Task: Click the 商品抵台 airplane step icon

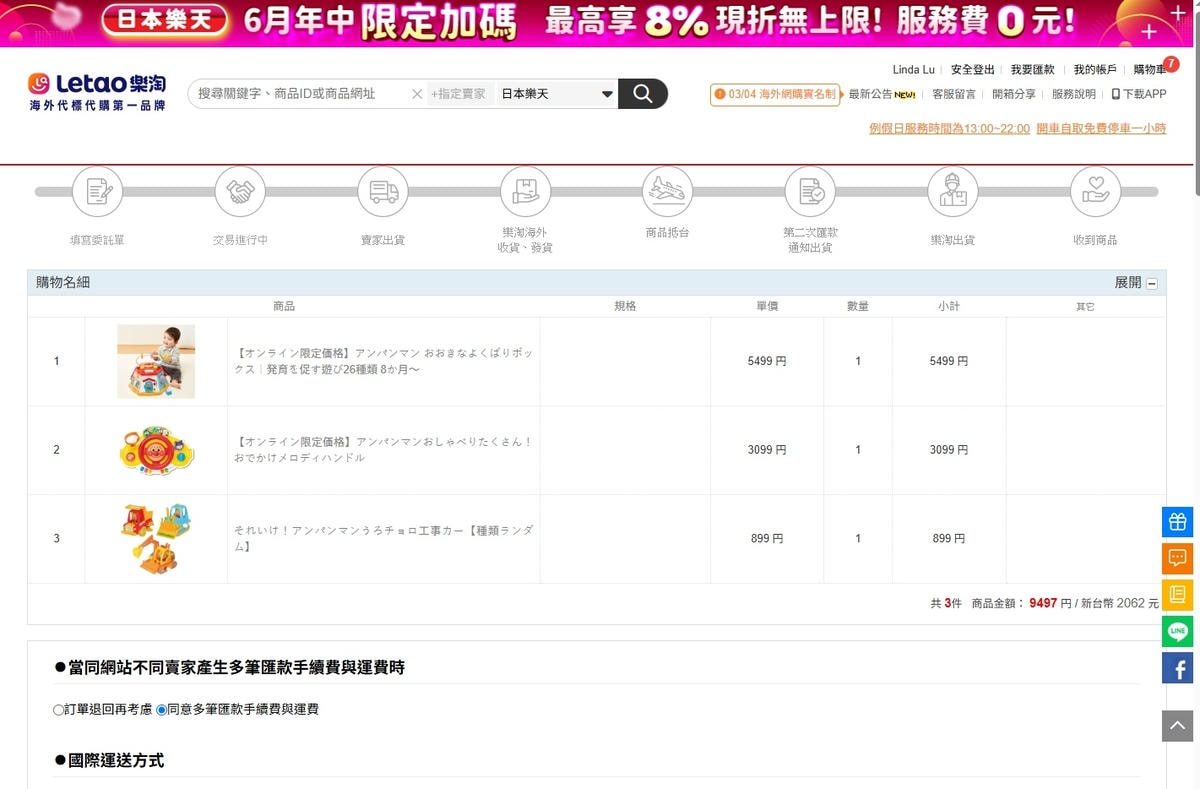Action: [x=668, y=191]
